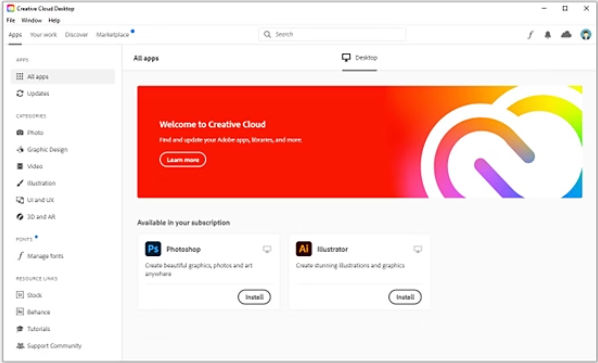Select the Desktop tab label
Screen dimensions: 598x363
point(366,58)
